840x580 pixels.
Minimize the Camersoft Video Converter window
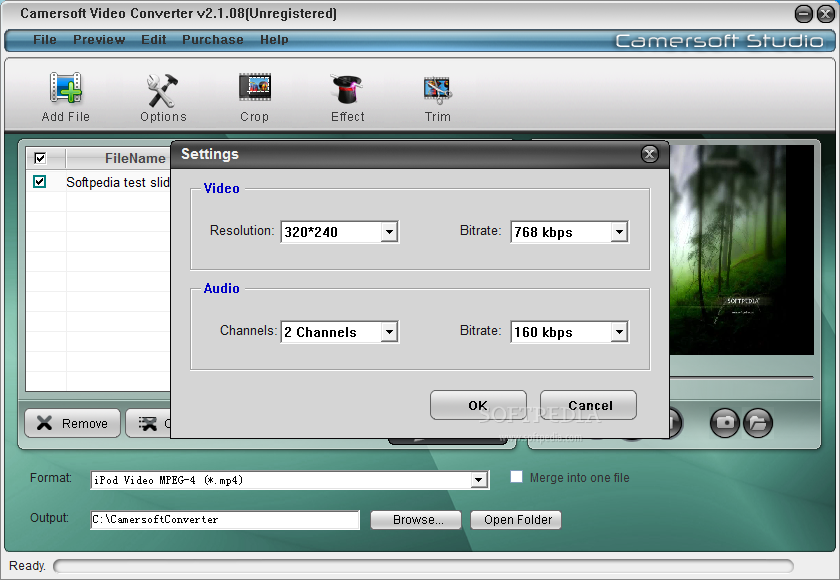tap(803, 14)
